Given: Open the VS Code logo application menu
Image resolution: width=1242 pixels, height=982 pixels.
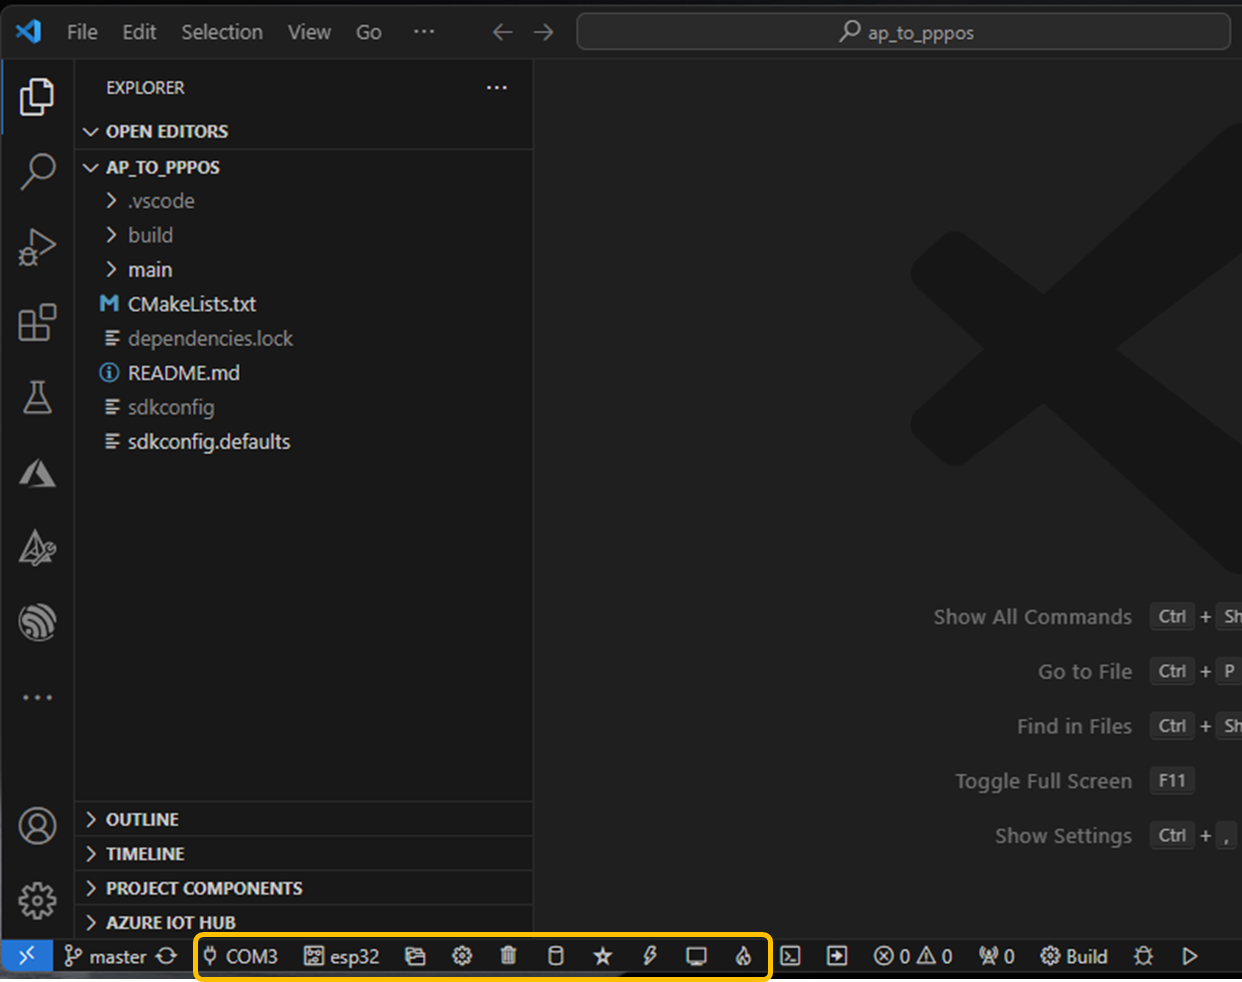Looking at the screenshot, I should pos(29,32).
